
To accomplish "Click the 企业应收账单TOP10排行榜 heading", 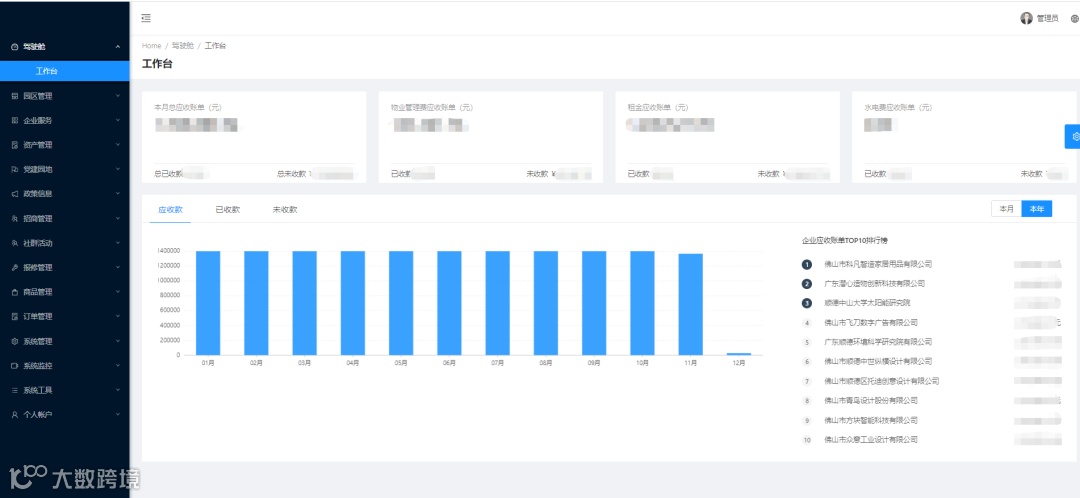I will 845,241.
